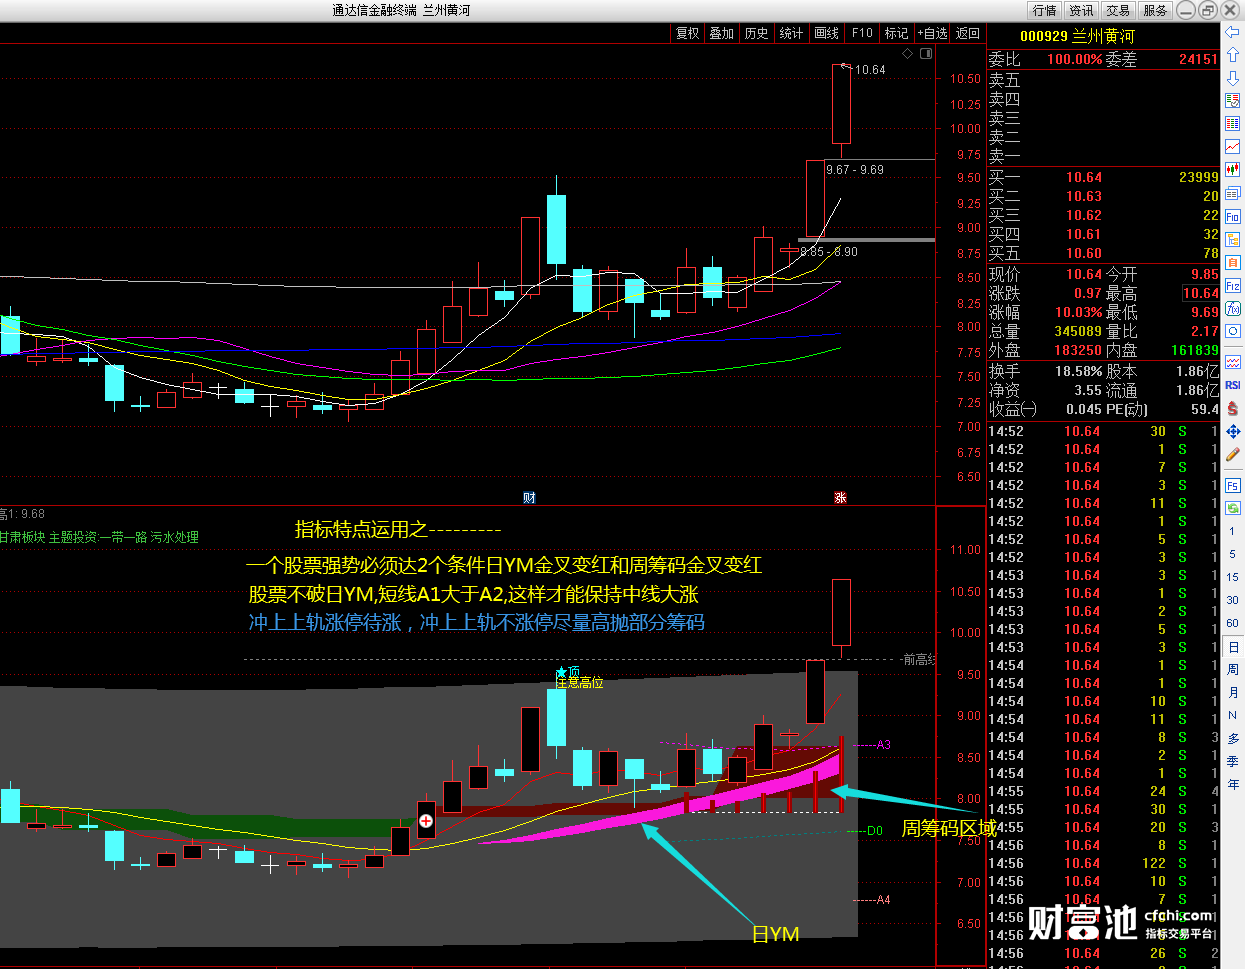The width and height of the screenshot is (1245, 969).
Task: Select the monthly 月 chart period
Action: point(1233,692)
